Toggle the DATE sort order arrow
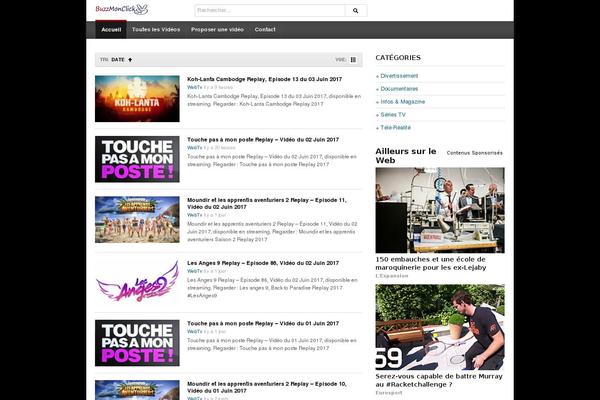Image resolution: width=600 pixels, height=400 pixels. click(130, 60)
